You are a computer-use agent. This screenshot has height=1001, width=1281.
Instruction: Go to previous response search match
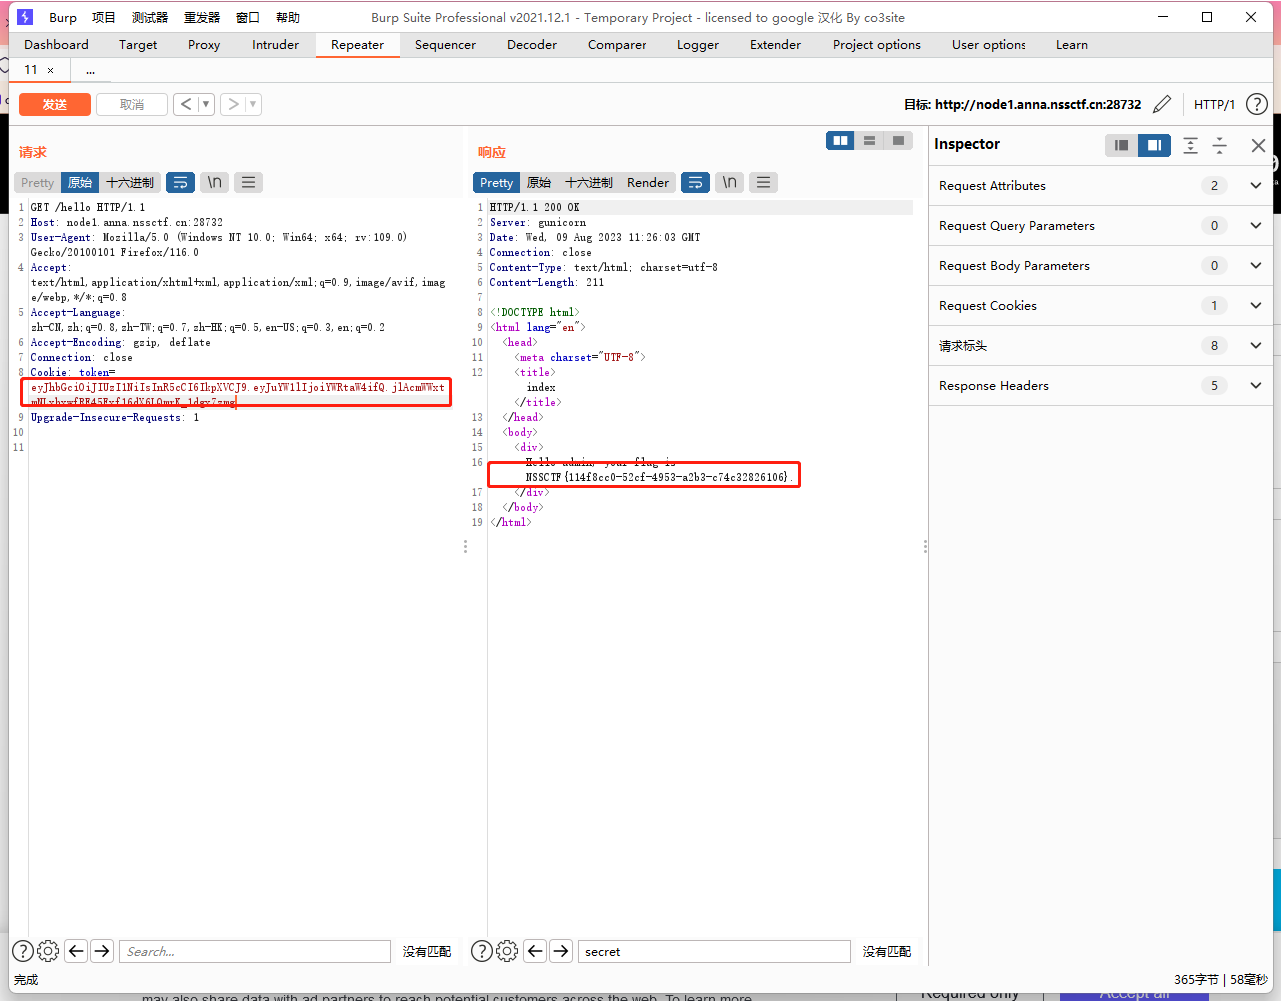(535, 951)
